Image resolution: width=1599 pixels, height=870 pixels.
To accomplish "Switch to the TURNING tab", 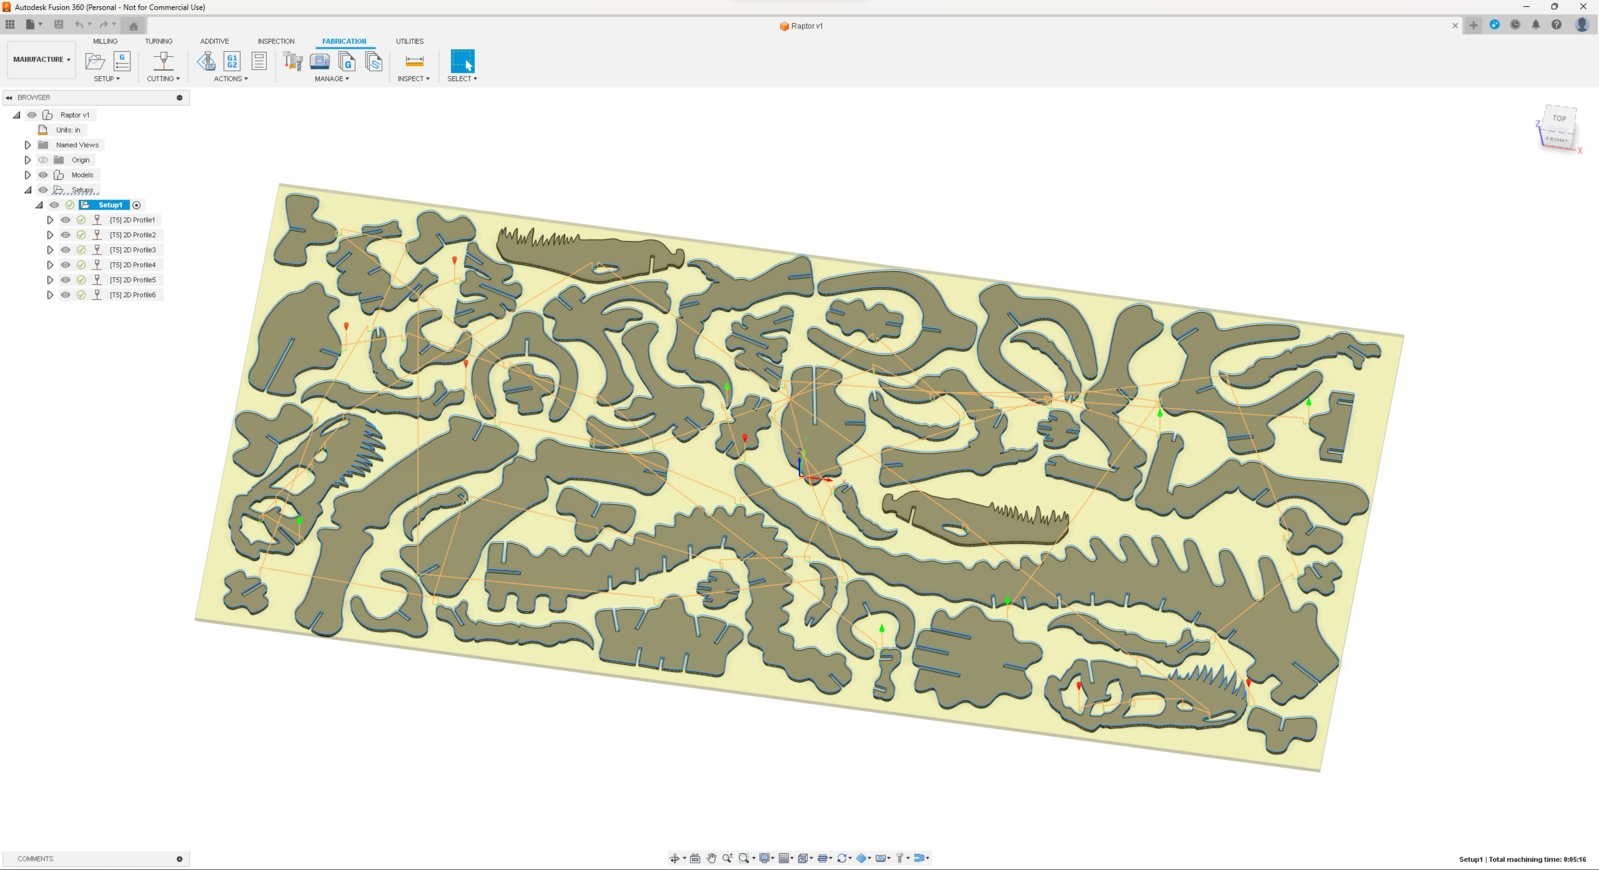I will 159,41.
